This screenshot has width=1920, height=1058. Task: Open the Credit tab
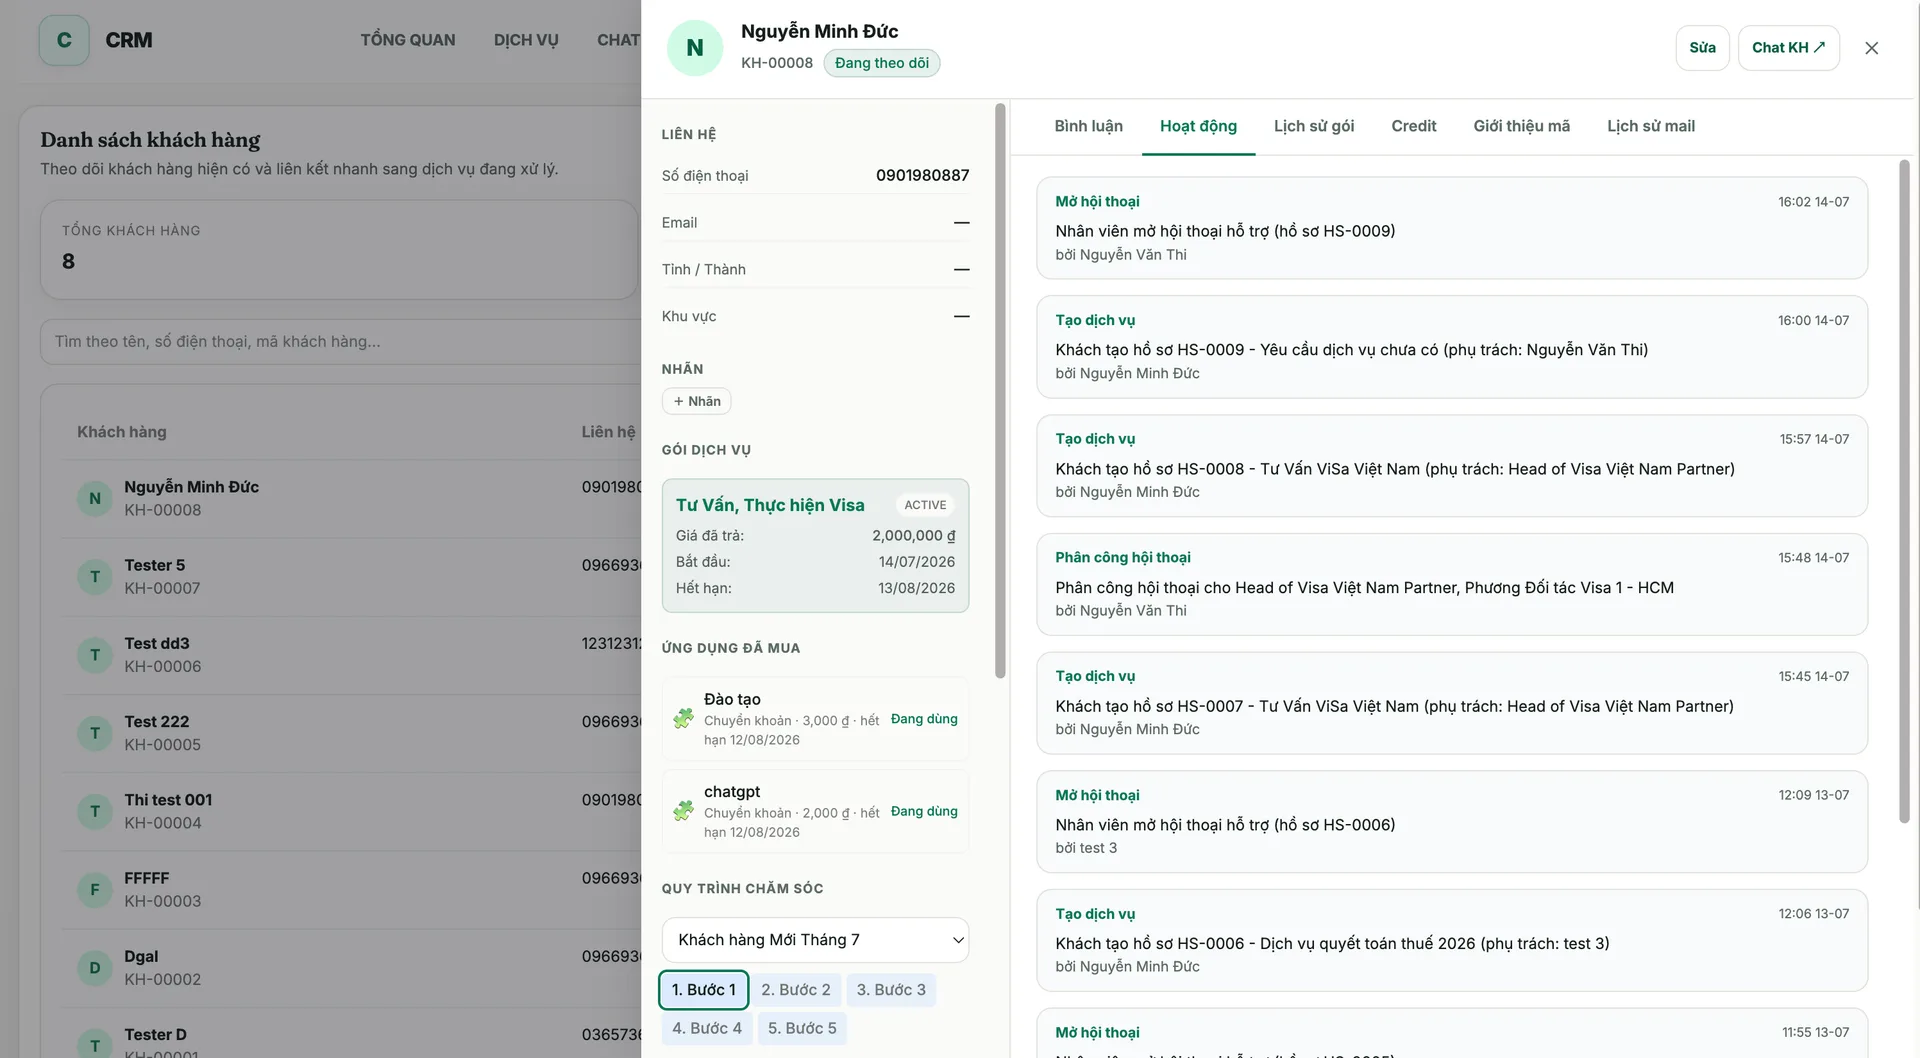(1413, 126)
